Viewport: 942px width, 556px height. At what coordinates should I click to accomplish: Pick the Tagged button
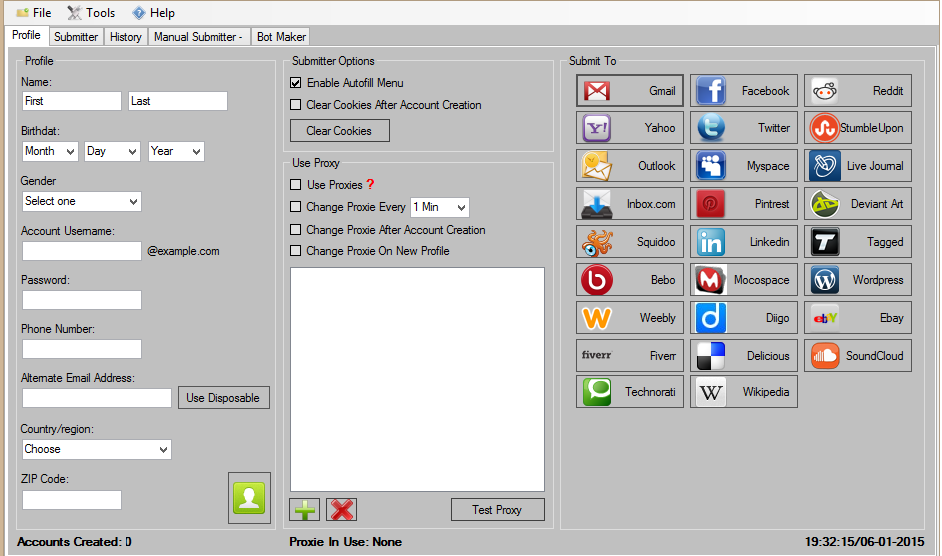[x=858, y=242]
